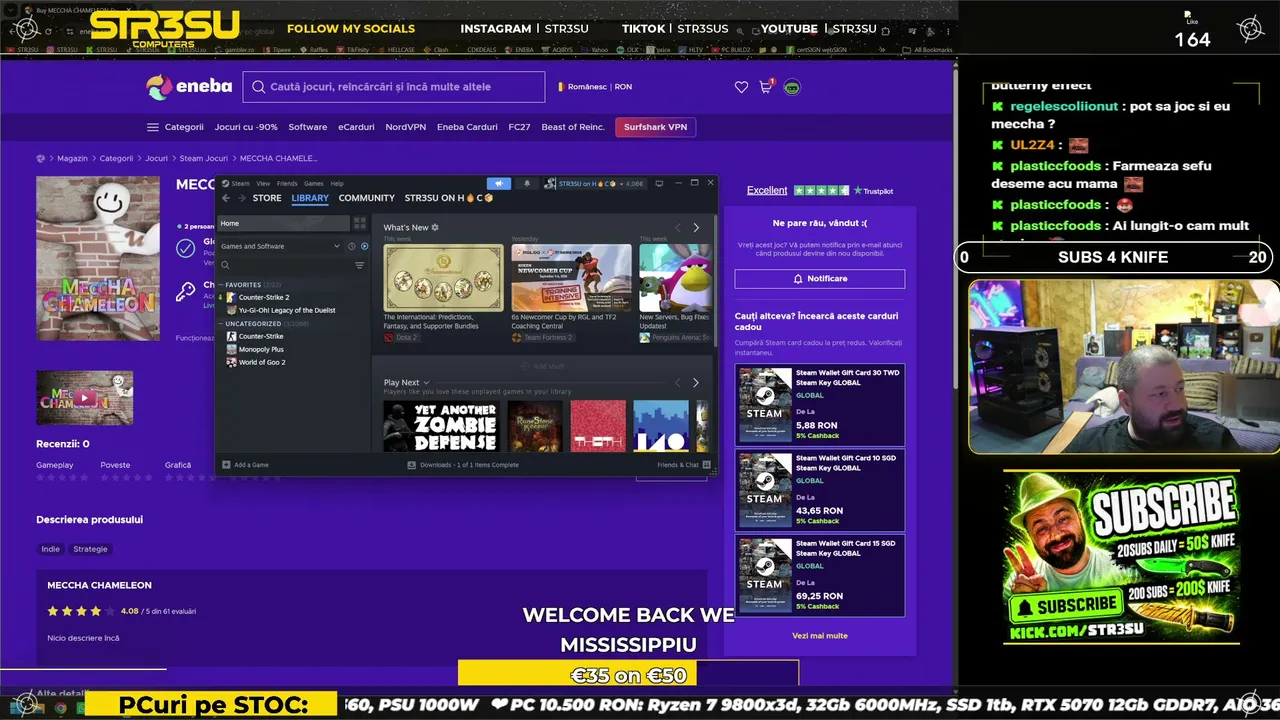1280x720 pixels.
Task: Play the Meccha Chameleon video thumbnail
Action: click(x=85, y=397)
